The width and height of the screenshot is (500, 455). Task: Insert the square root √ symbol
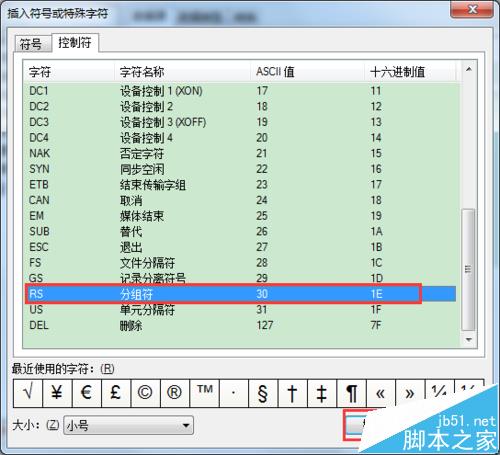(x=28, y=393)
